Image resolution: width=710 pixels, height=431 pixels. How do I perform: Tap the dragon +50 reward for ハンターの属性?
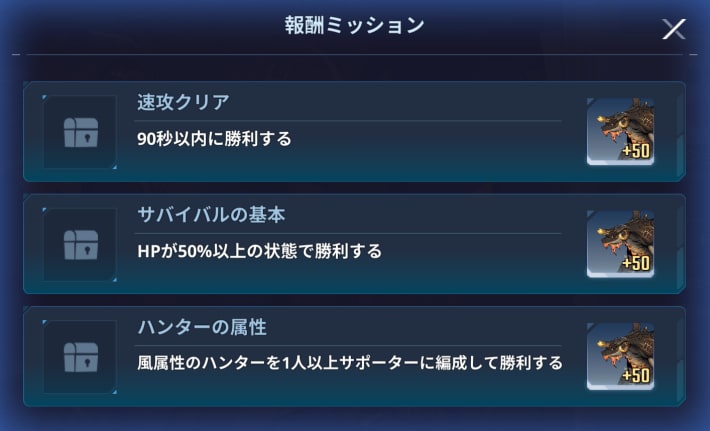(x=620, y=356)
